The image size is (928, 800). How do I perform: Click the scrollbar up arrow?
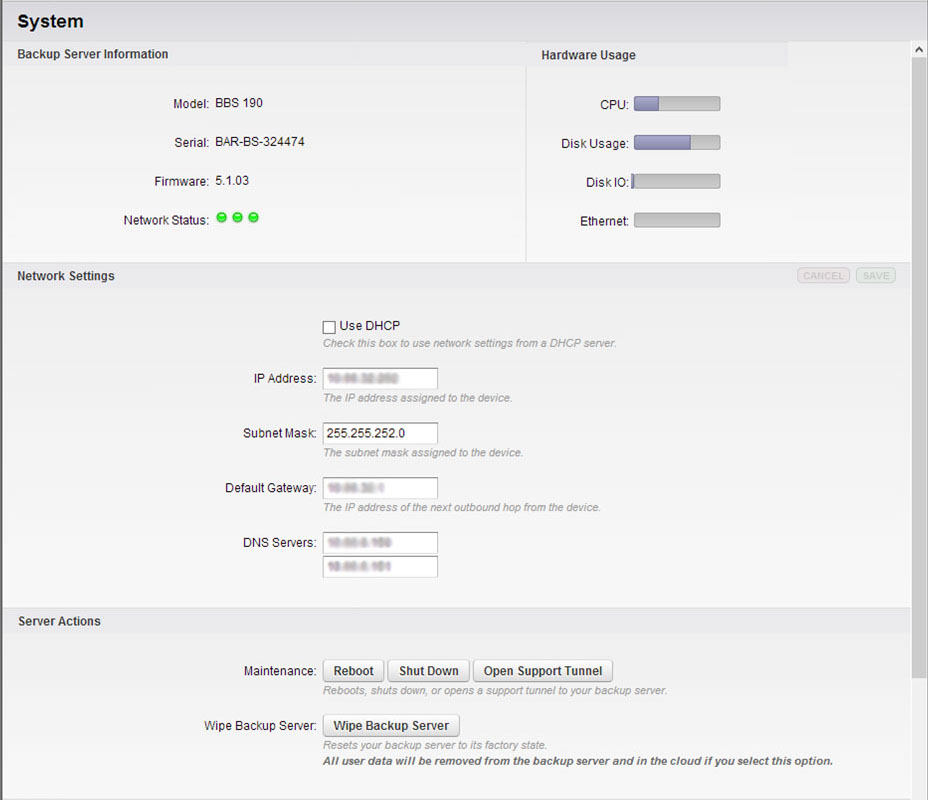[x=919, y=49]
